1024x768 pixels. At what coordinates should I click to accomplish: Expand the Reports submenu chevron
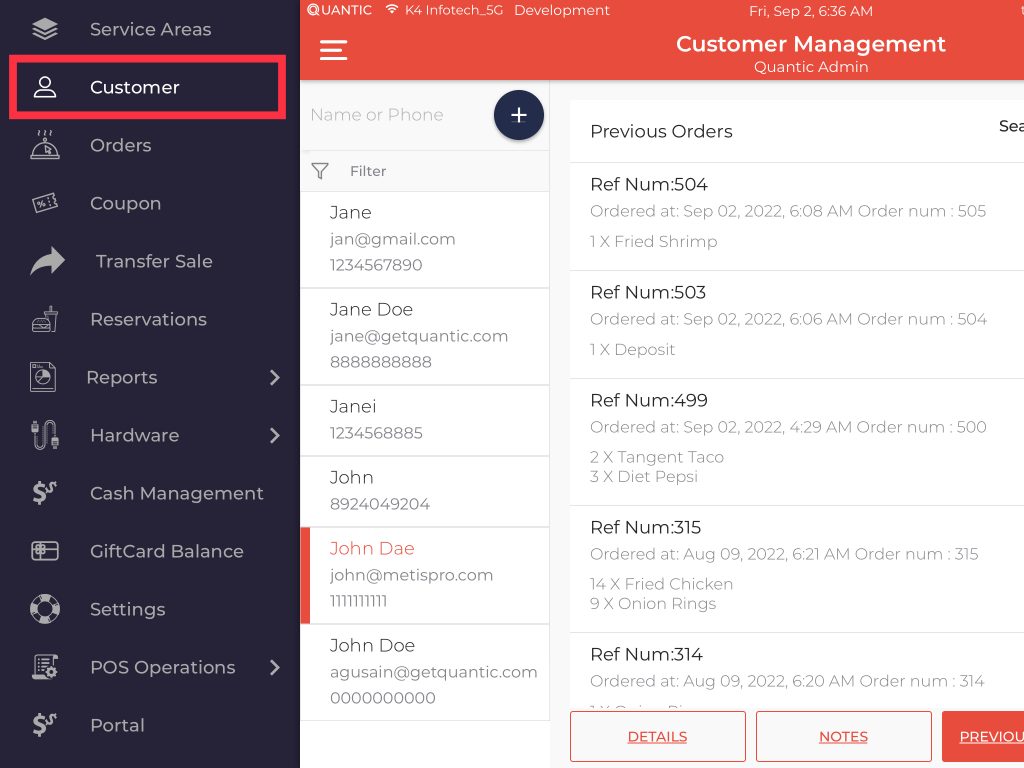[x=275, y=377]
